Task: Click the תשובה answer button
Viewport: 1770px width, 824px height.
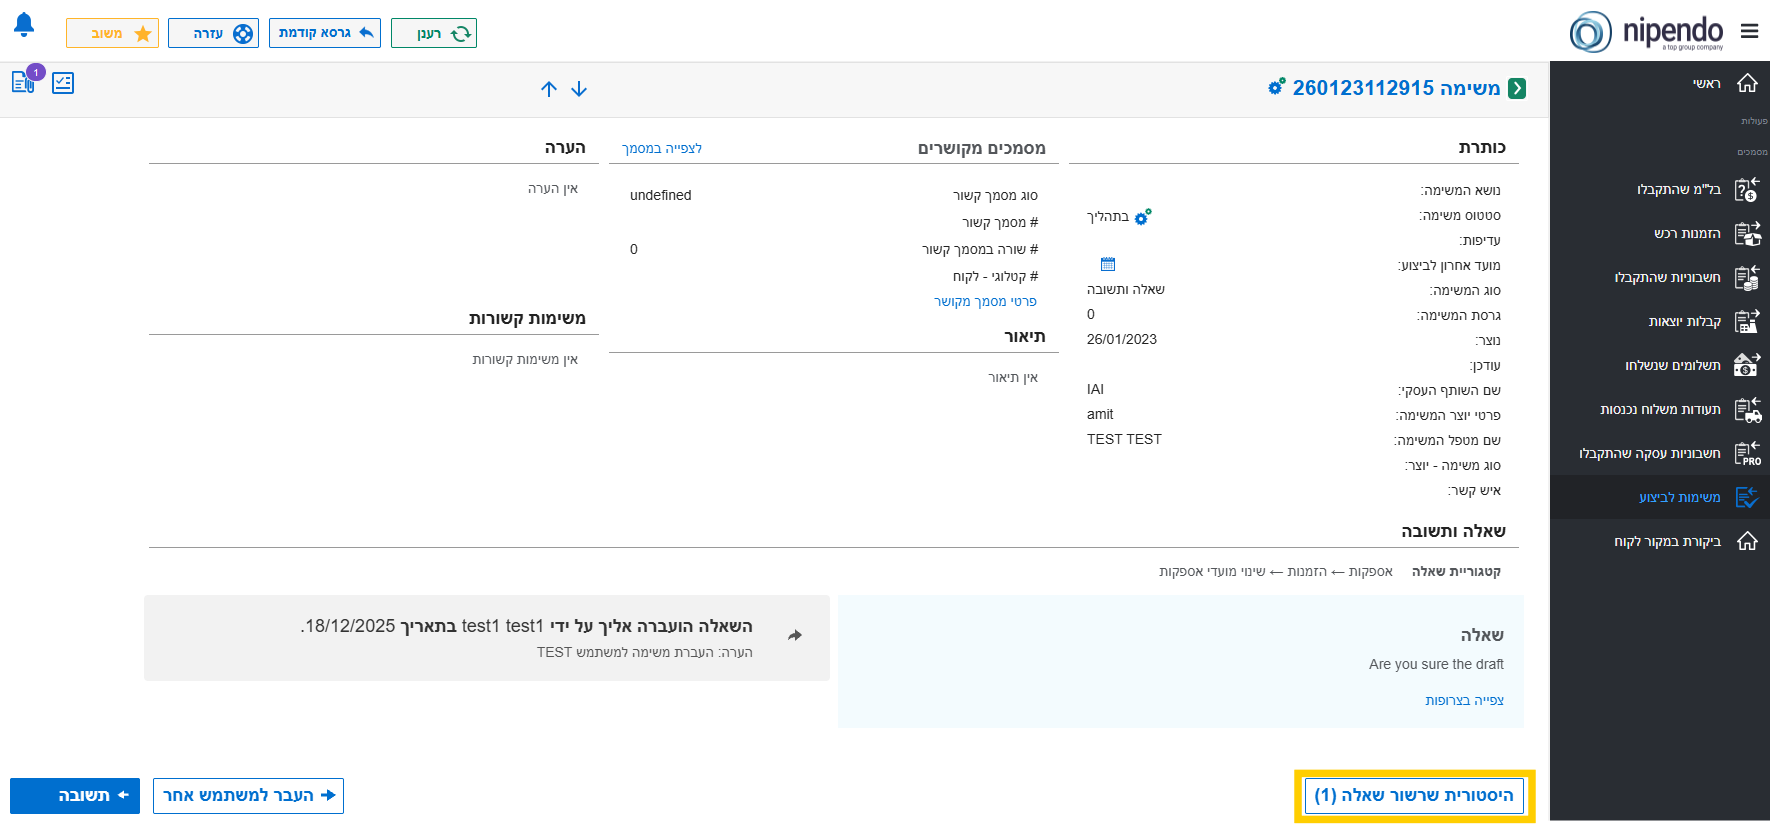Action: (x=75, y=795)
